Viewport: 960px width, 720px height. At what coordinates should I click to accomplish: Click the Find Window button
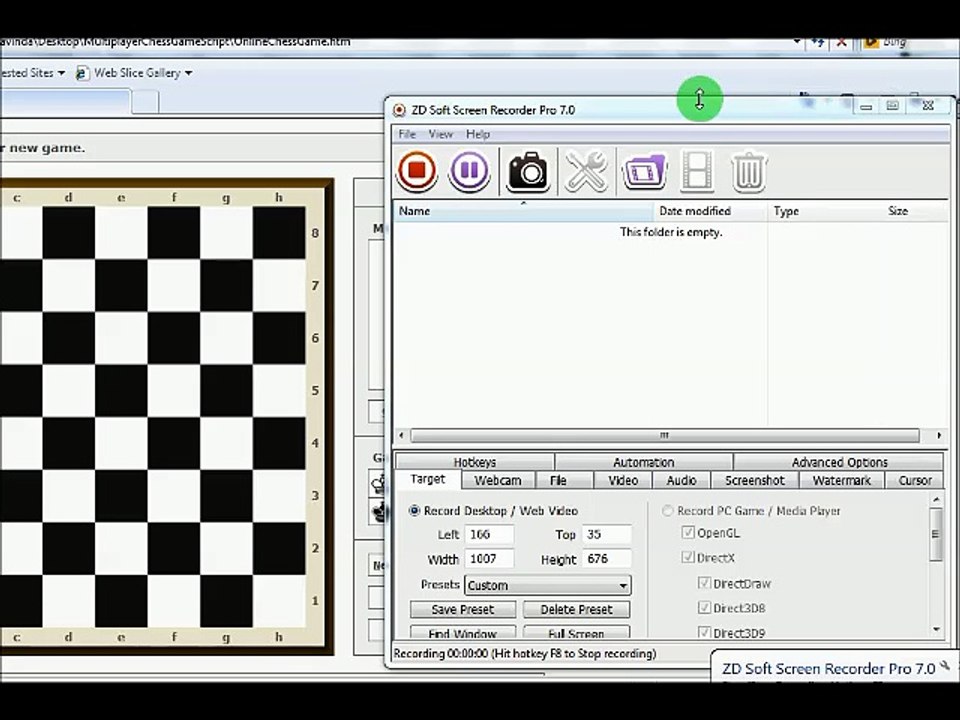coord(463,632)
